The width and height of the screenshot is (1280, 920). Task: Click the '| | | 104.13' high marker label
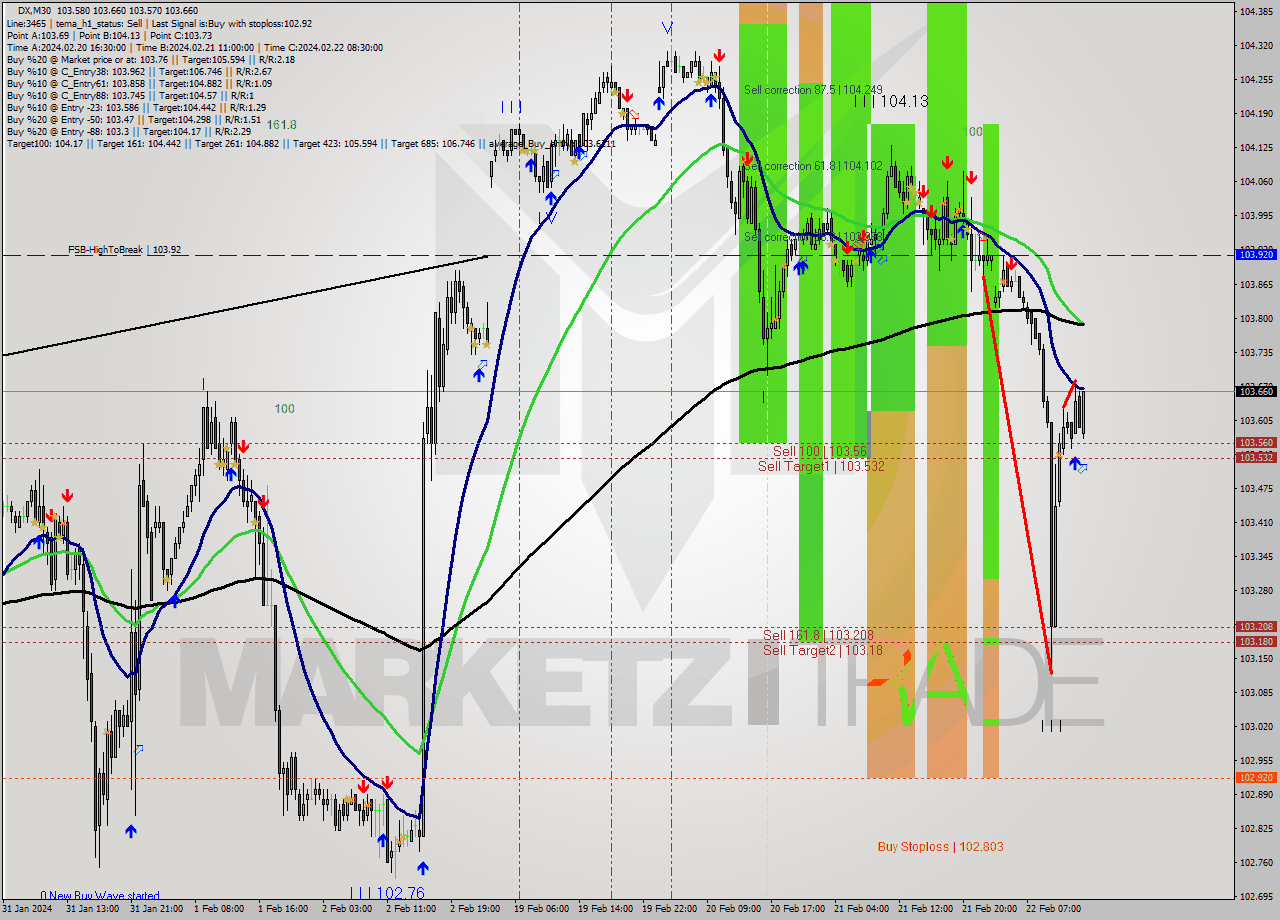(891, 101)
